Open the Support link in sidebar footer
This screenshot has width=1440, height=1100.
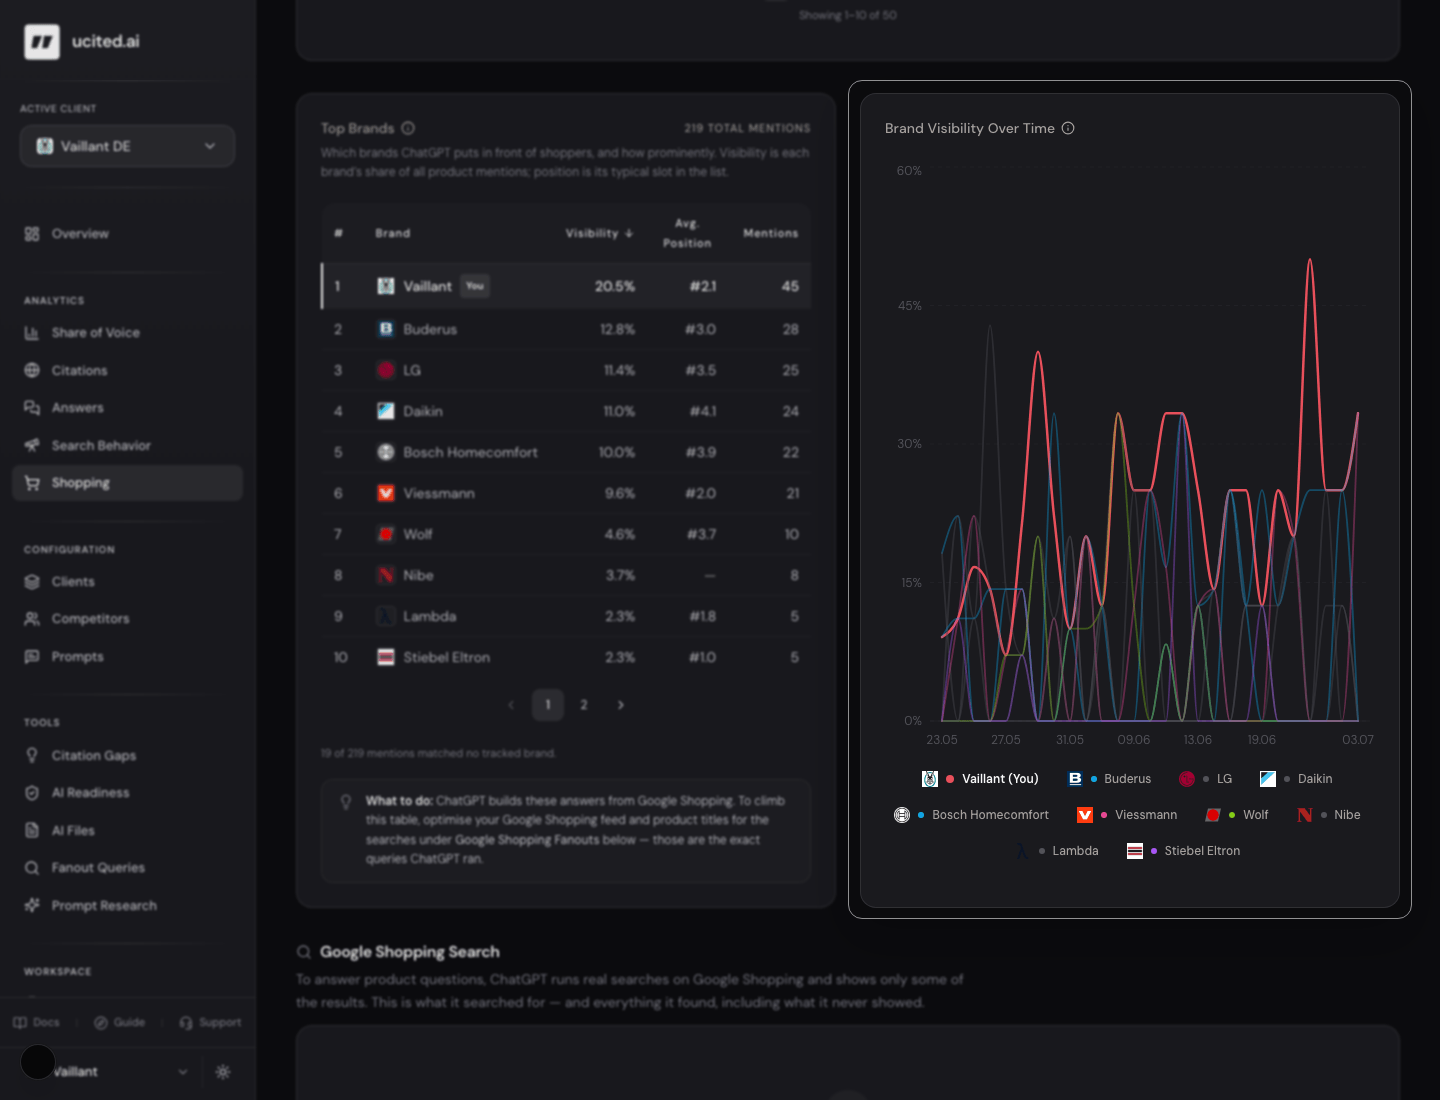[x=210, y=1023]
